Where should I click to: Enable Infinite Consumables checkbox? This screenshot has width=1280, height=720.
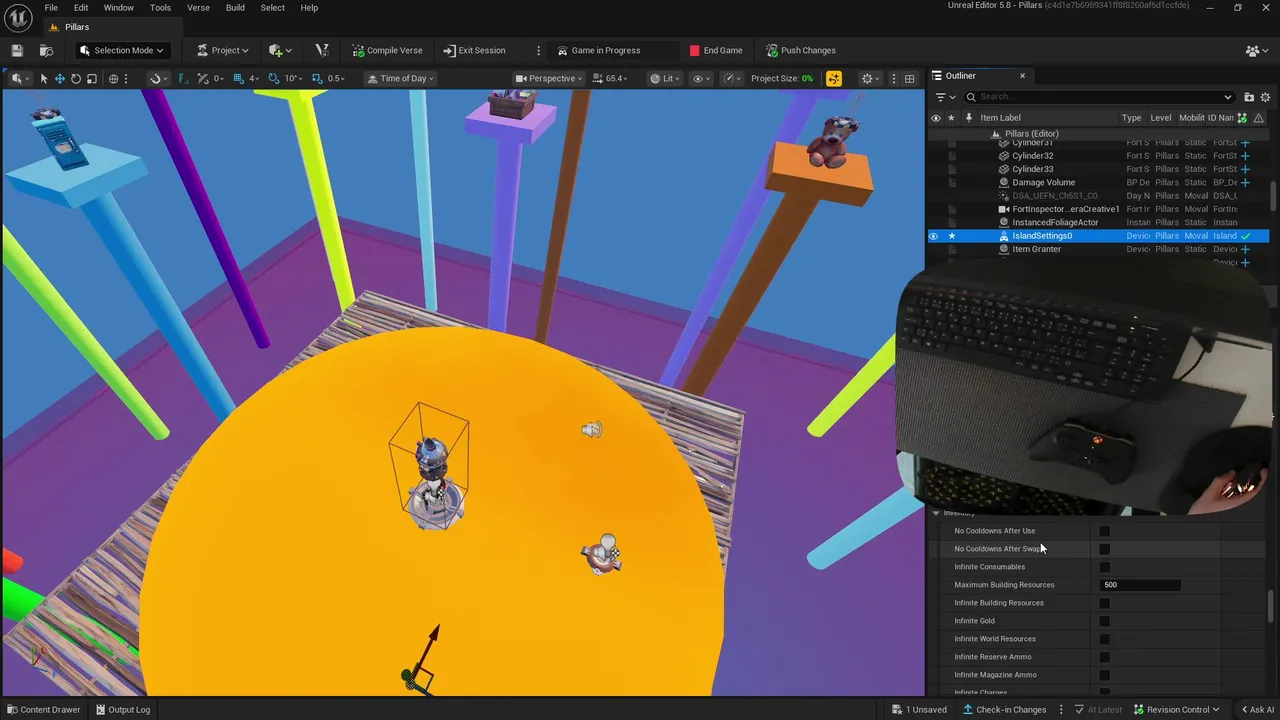tap(1104, 567)
